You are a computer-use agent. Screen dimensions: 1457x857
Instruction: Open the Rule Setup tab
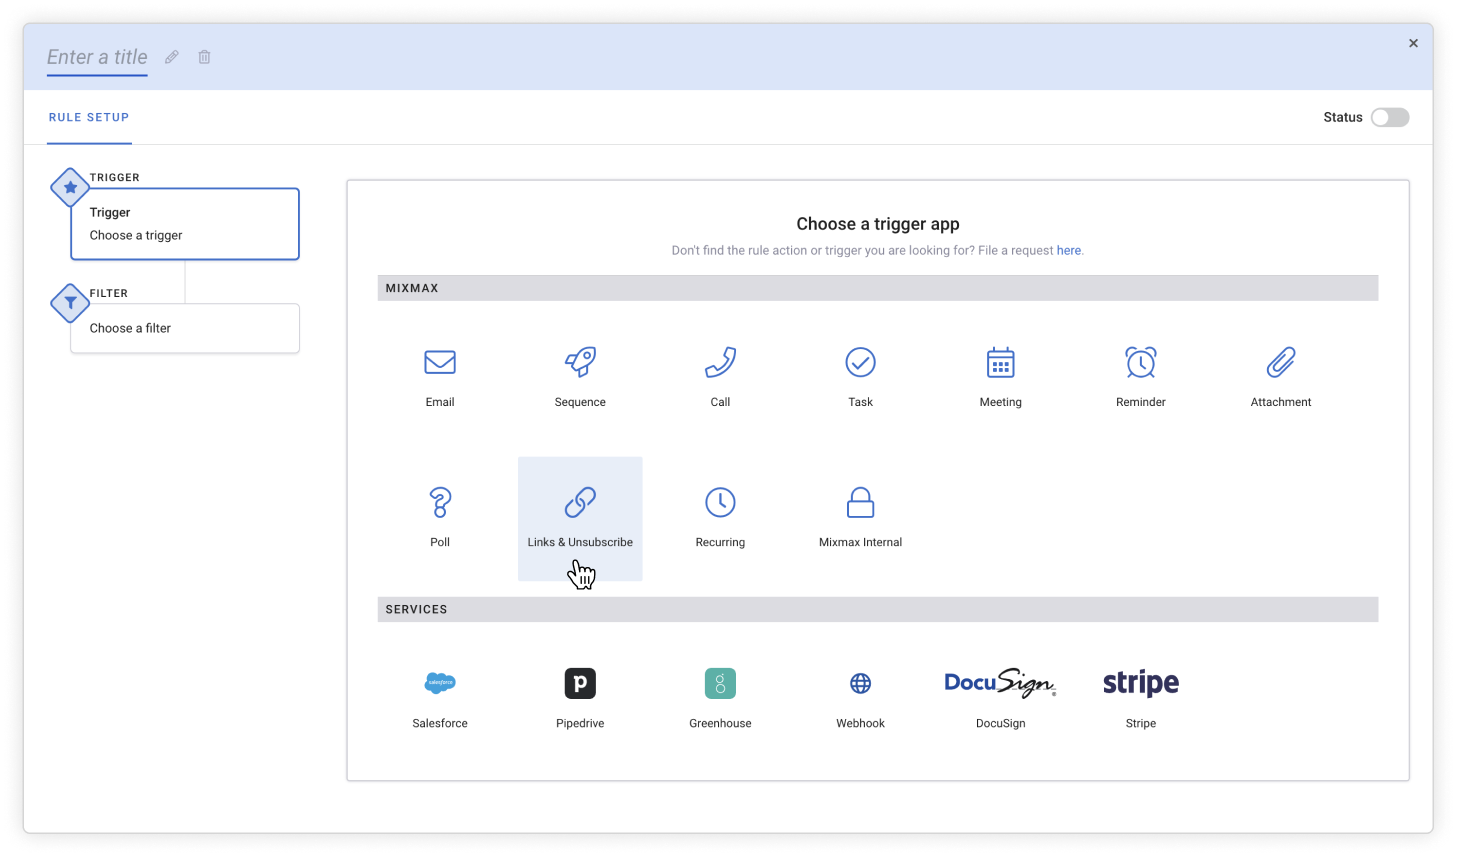click(x=89, y=117)
